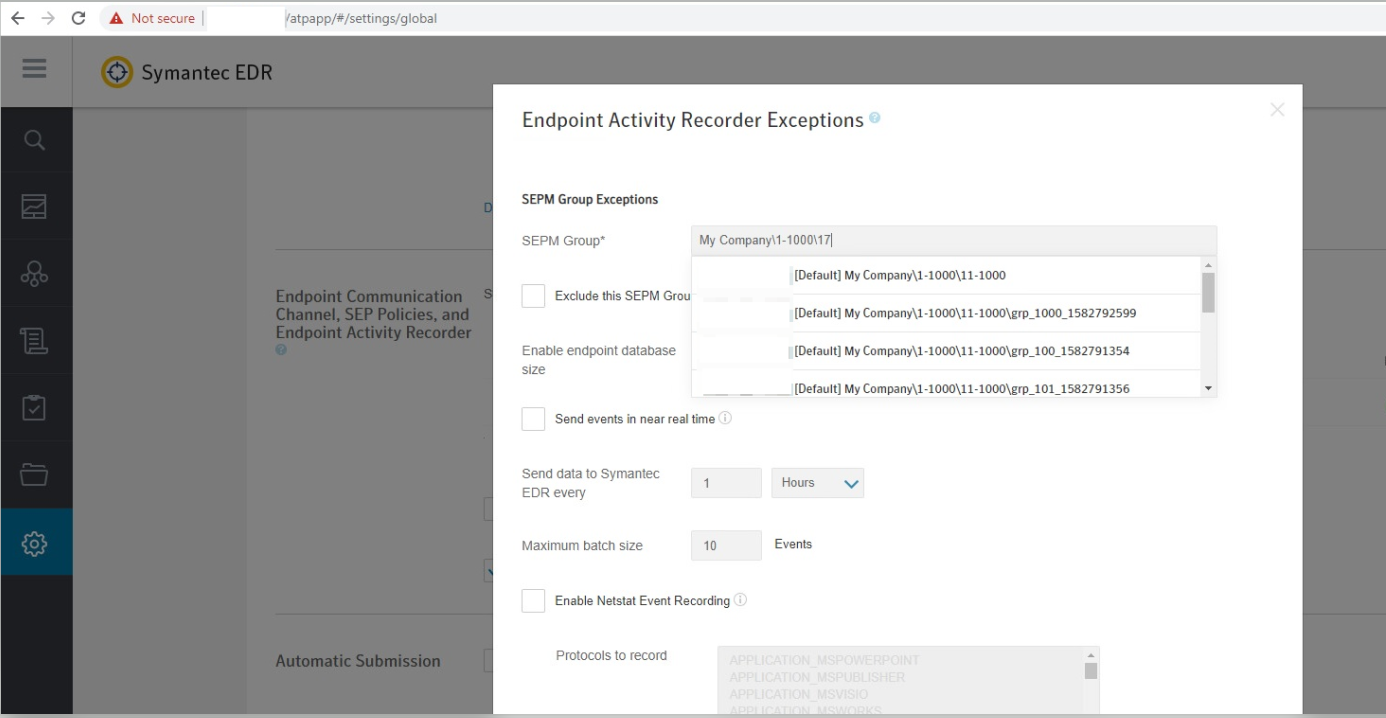The image size is (1386, 718).
Task: Enable Send events in near real time
Action: 534,419
